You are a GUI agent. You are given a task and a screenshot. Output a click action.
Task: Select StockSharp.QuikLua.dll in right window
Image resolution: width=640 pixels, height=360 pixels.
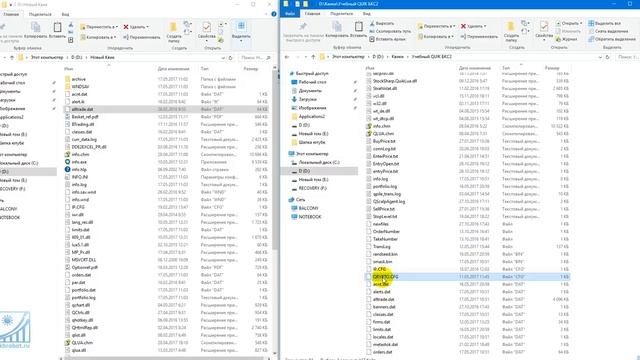tap(395, 81)
